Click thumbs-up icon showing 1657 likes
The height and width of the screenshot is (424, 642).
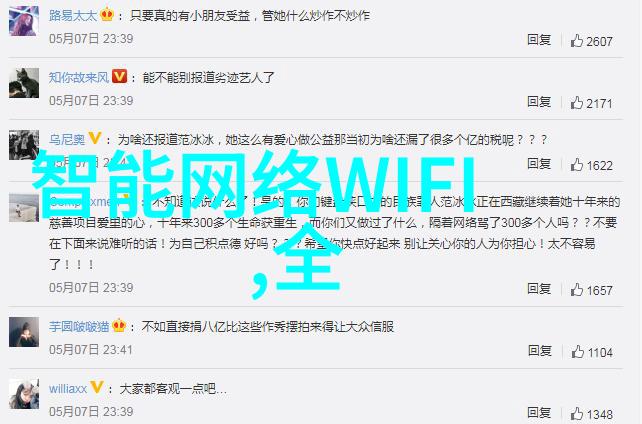pyautogui.click(x=577, y=289)
